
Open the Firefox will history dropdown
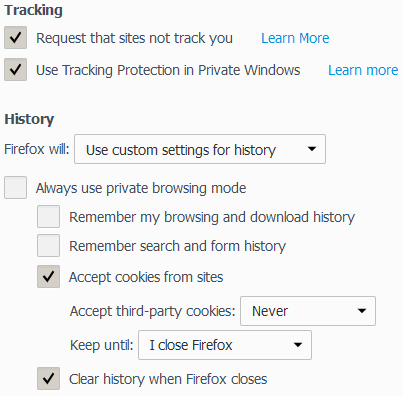pyautogui.click(x=200, y=149)
